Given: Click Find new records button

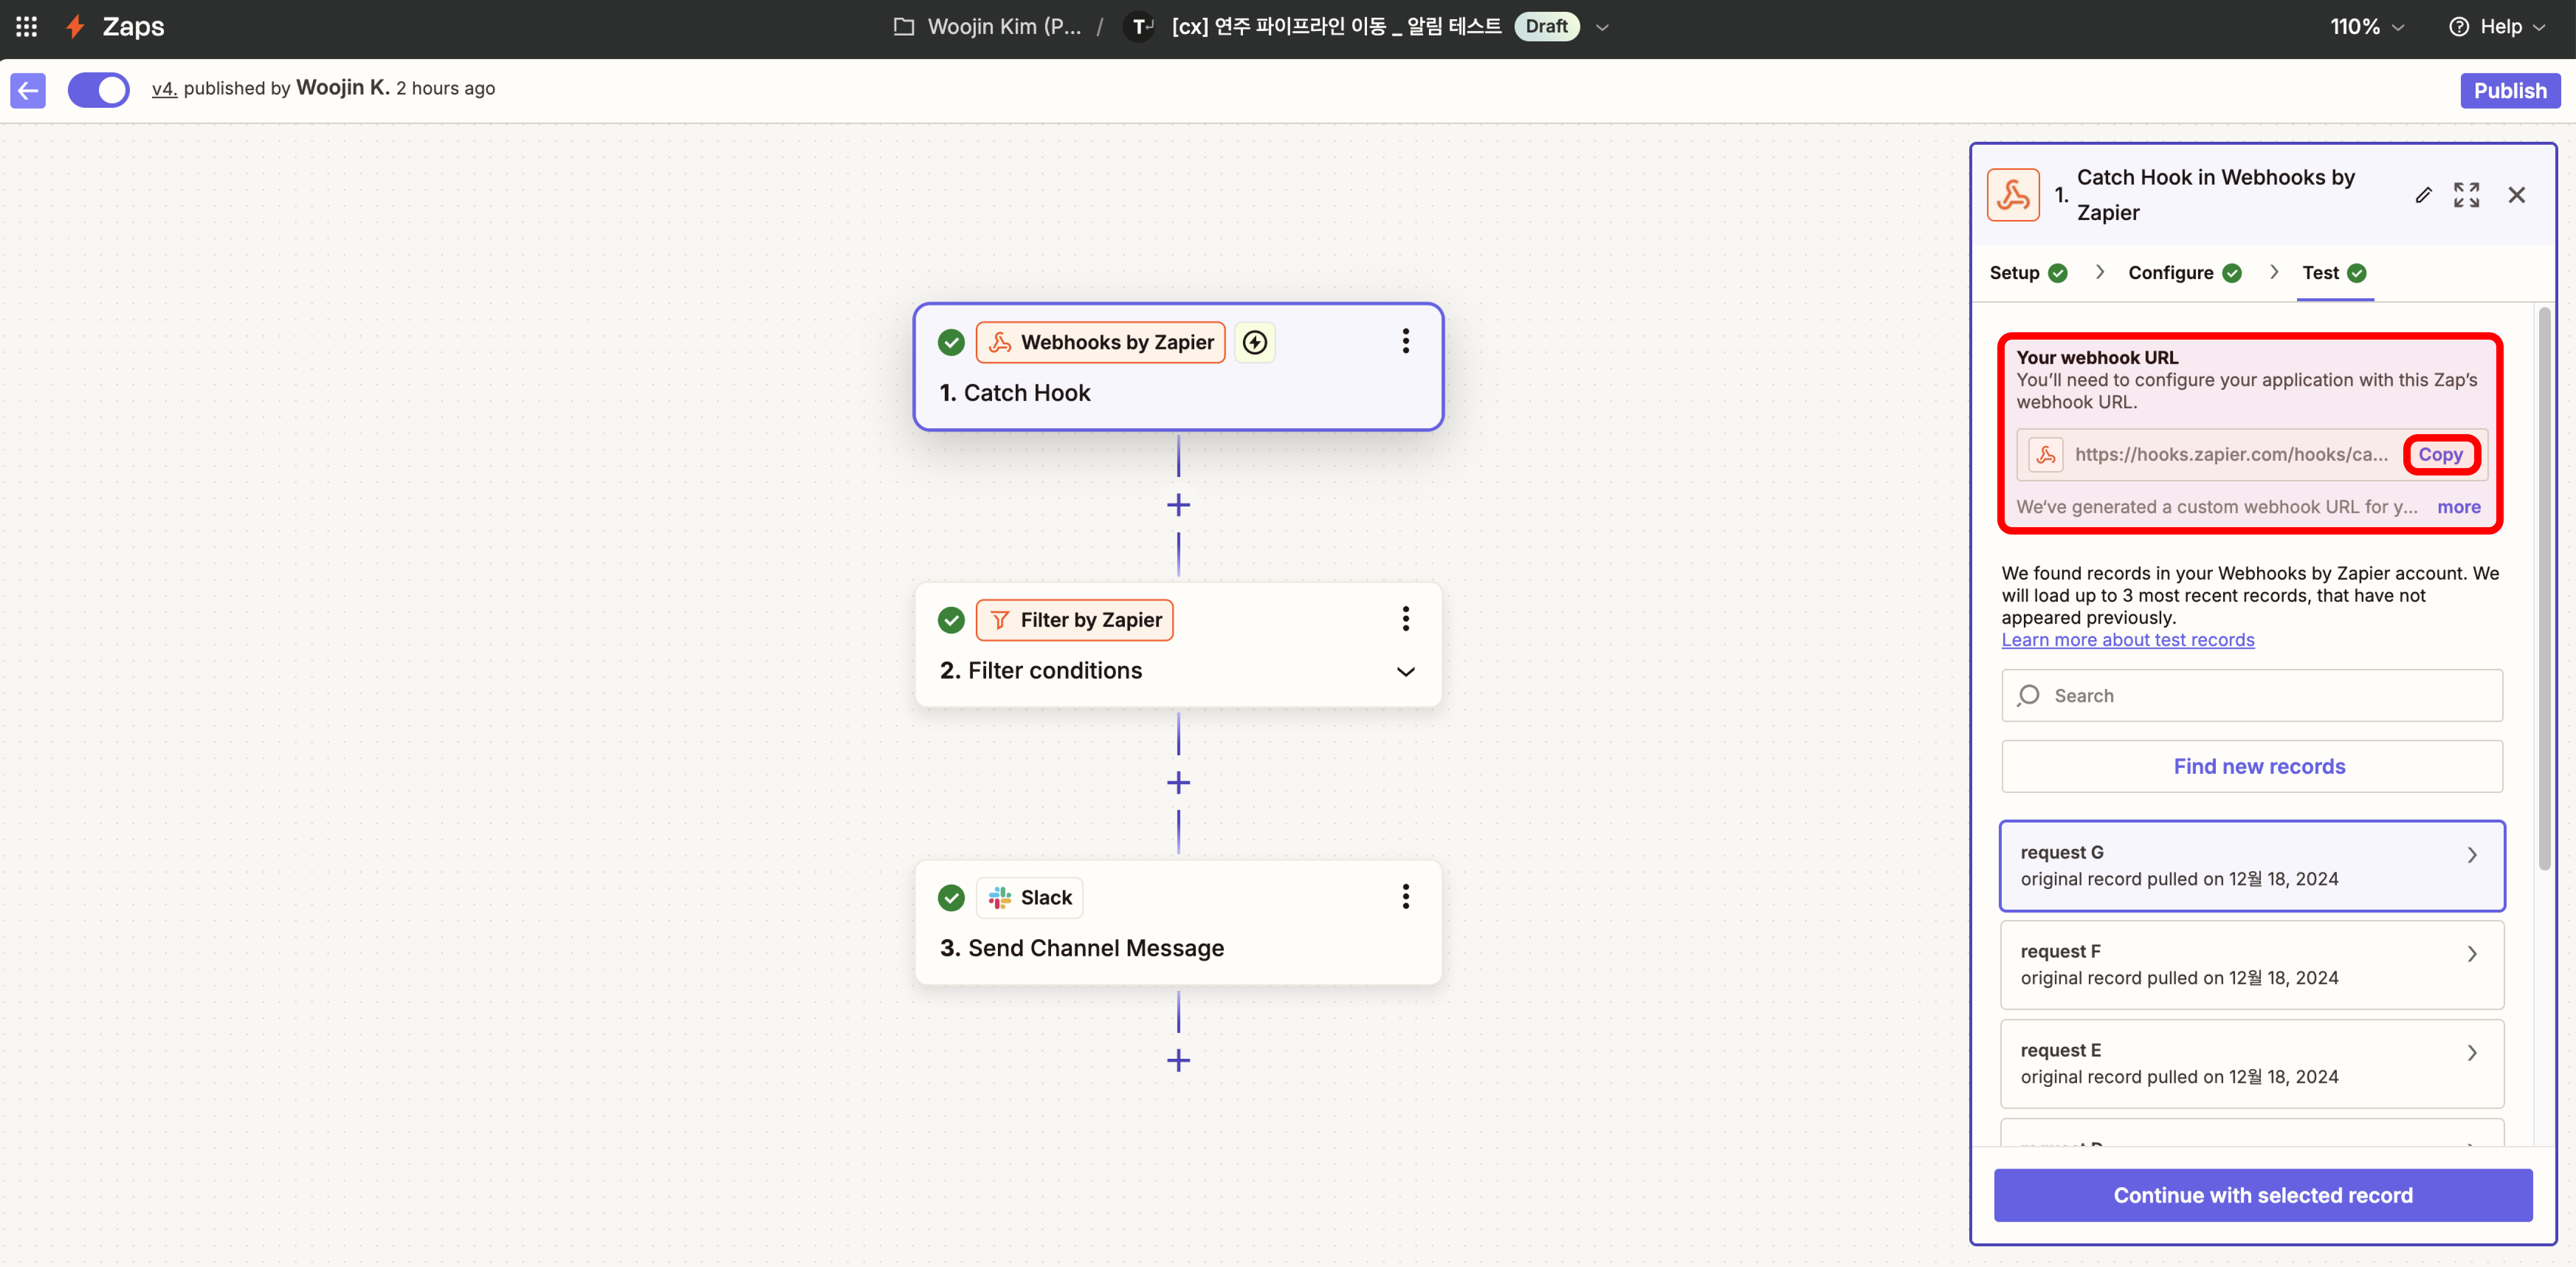Looking at the screenshot, I should tap(2251, 767).
